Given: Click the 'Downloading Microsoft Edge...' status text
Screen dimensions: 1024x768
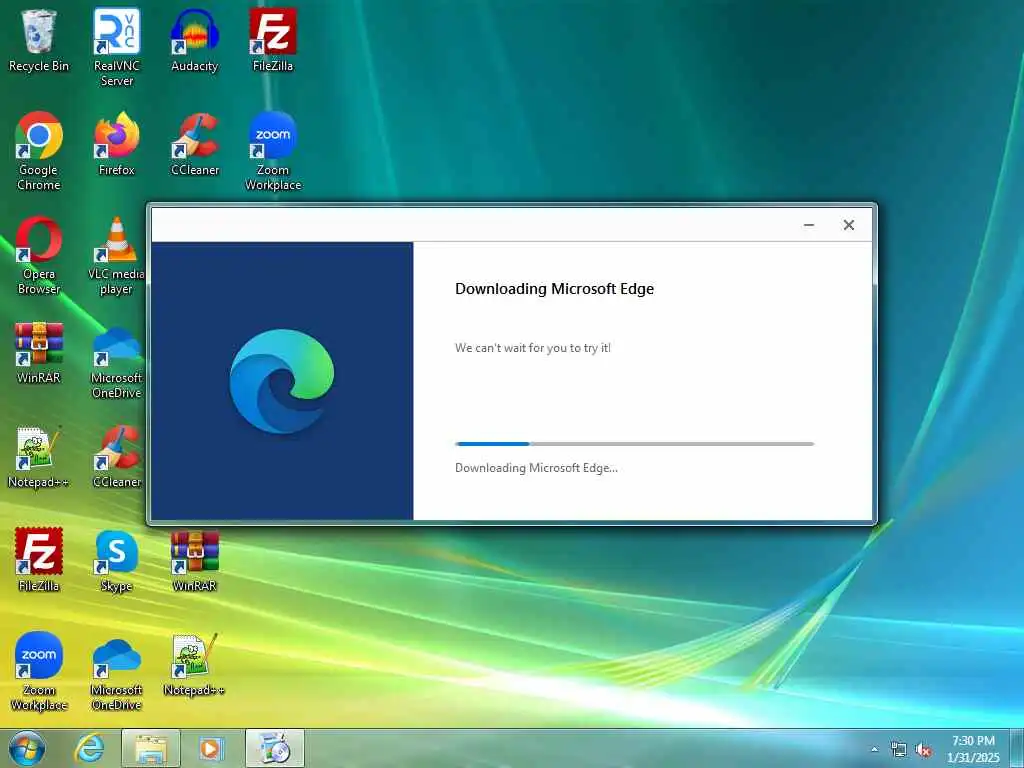Looking at the screenshot, I should pos(536,468).
